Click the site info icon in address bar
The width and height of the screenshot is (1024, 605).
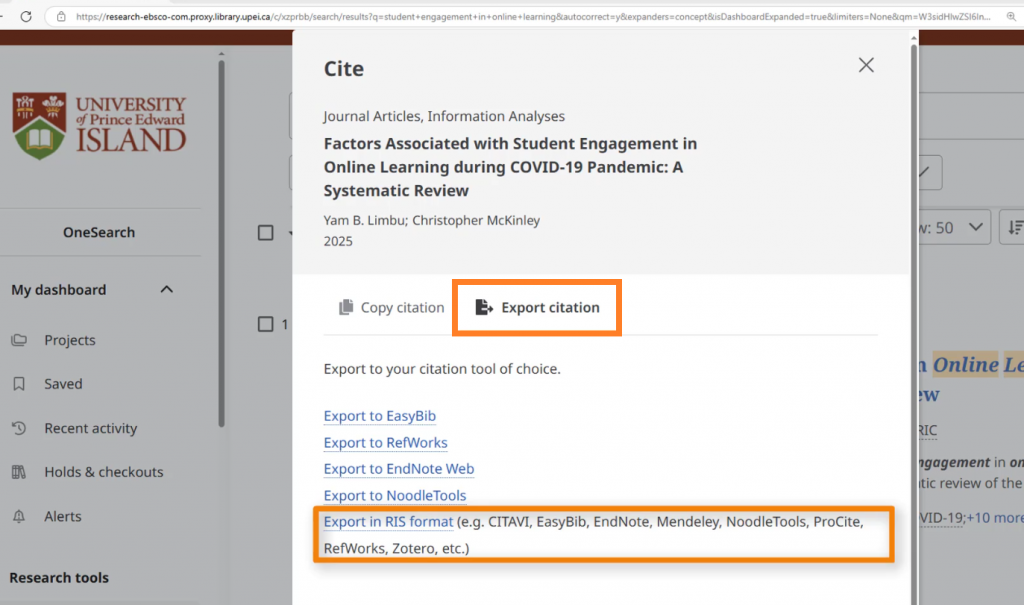click(x=61, y=16)
